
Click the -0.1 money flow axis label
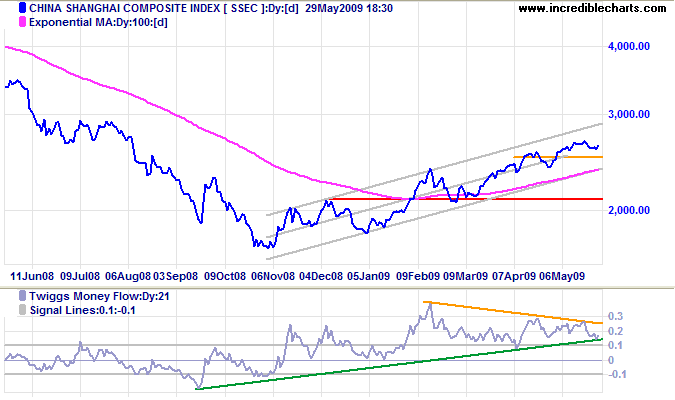coord(617,374)
